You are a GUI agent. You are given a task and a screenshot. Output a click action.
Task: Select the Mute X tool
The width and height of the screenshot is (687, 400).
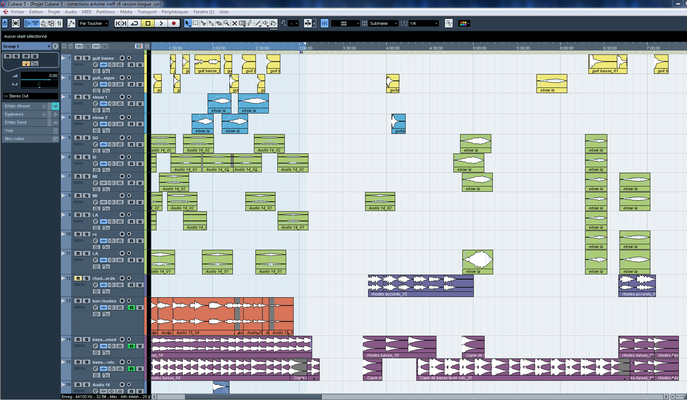coord(234,23)
